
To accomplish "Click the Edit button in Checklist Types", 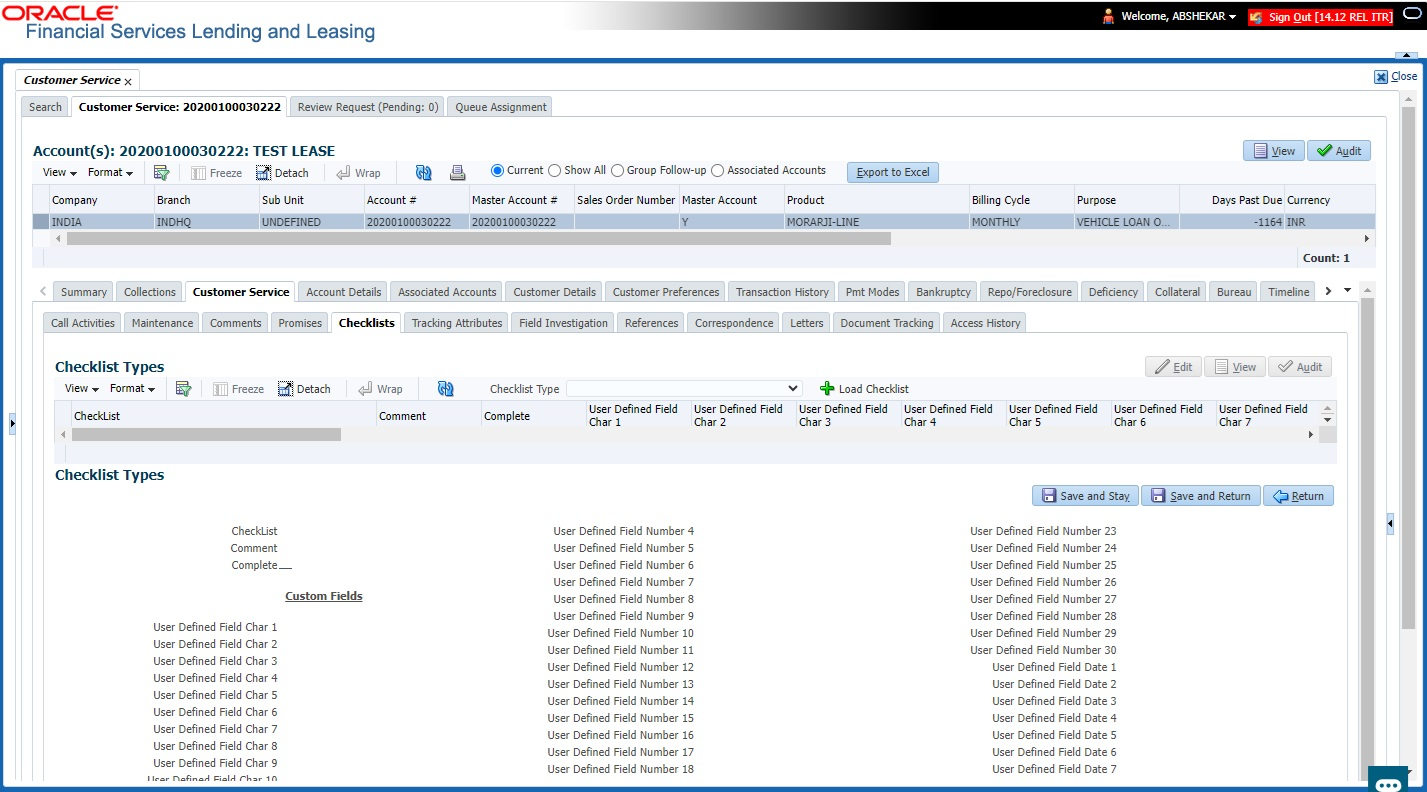I will [x=1173, y=367].
